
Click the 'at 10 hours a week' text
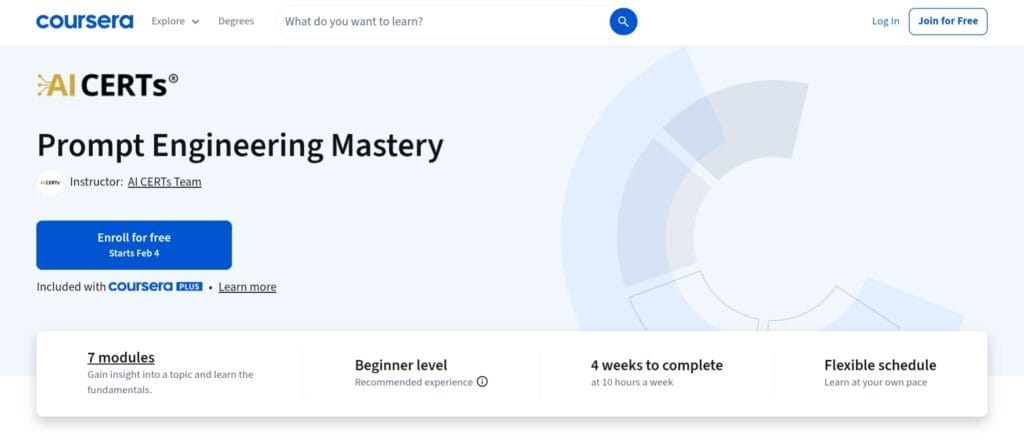coord(632,382)
